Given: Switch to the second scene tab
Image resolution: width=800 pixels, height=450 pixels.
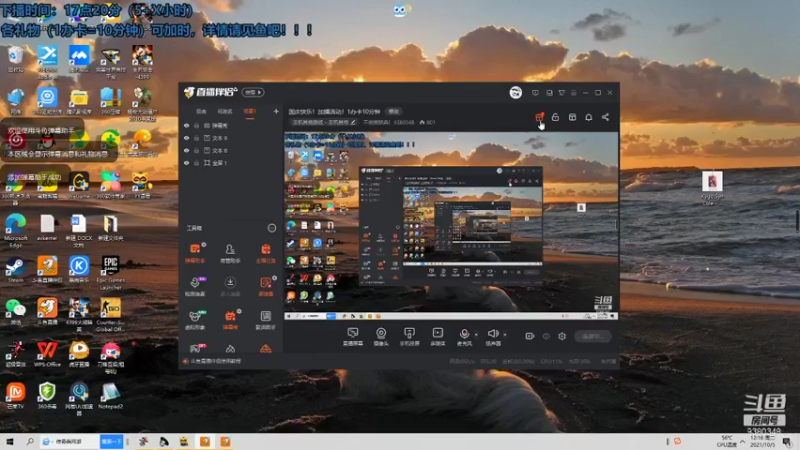Looking at the screenshot, I should coord(225,111).
